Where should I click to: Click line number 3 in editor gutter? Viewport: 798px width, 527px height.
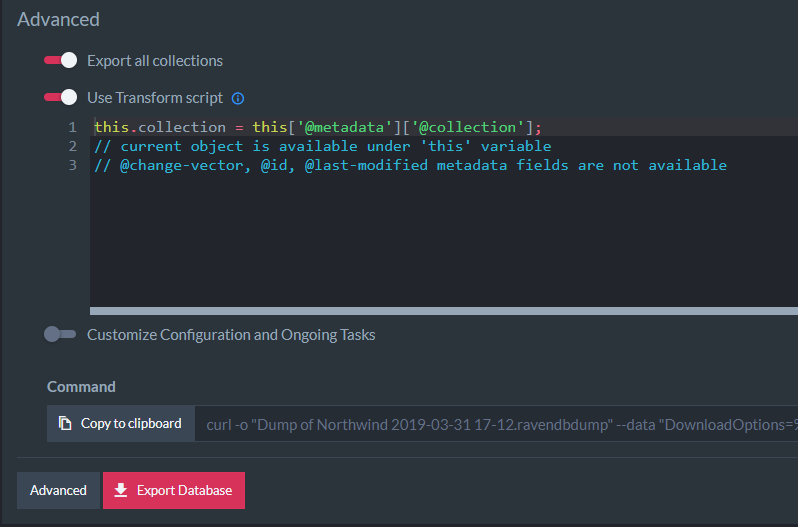coord(73,165)
